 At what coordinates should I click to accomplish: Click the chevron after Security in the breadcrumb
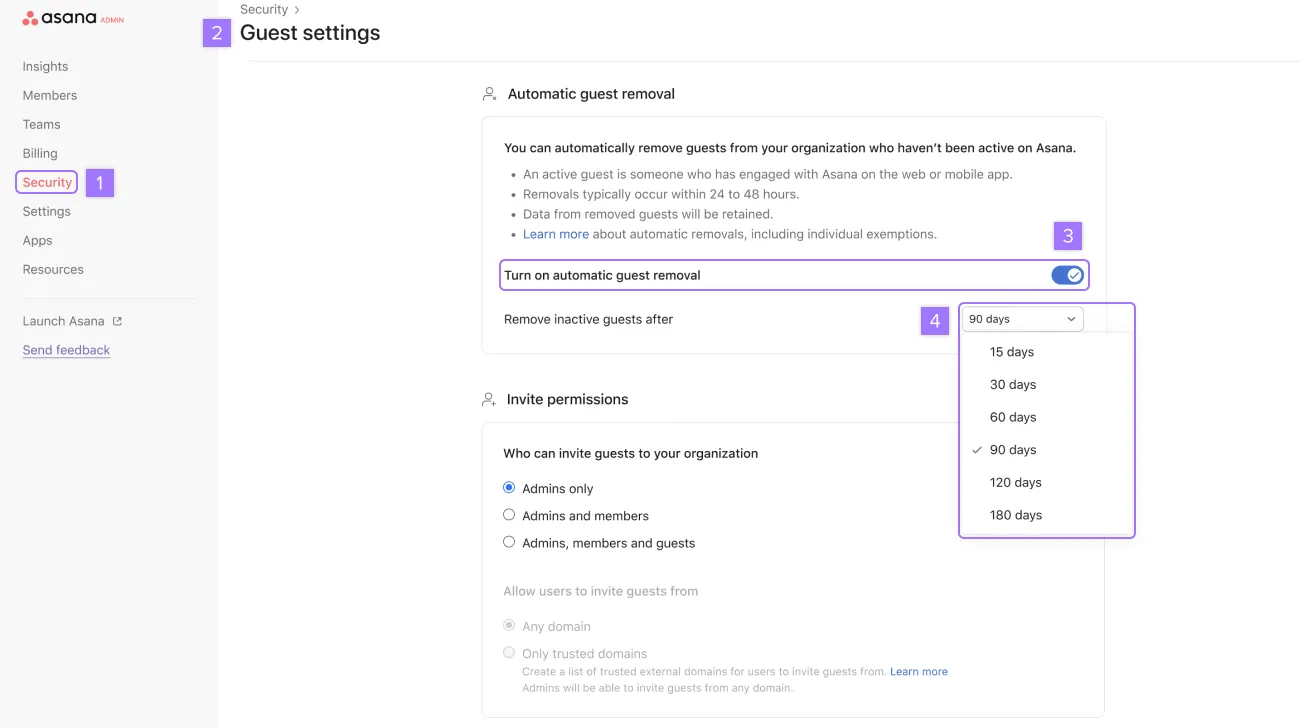point(294,9)
